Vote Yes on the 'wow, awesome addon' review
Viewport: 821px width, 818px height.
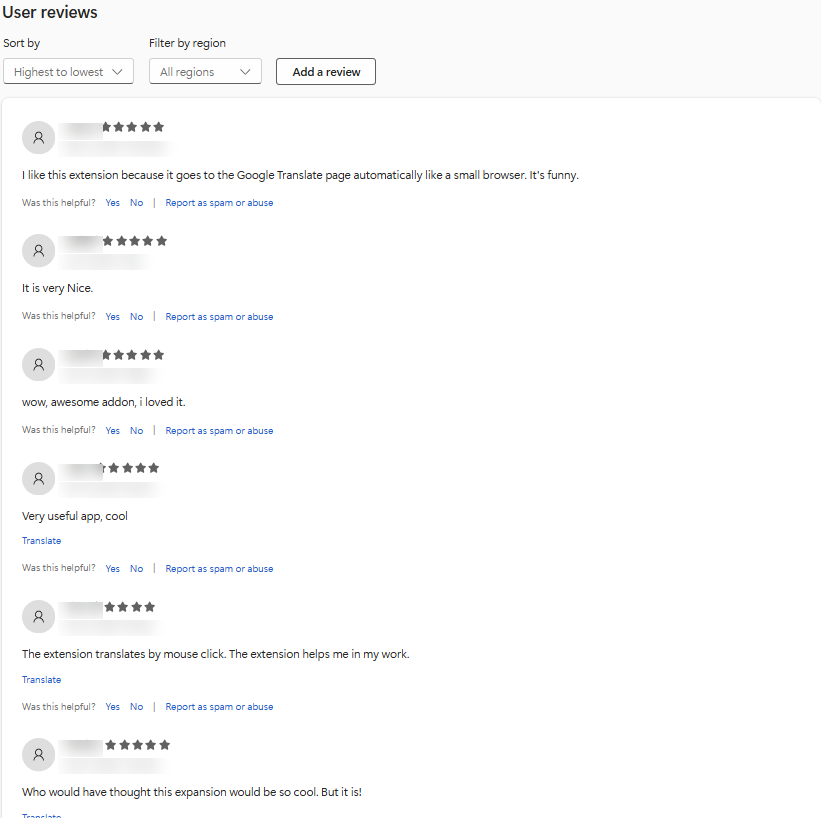[x=113, y=430]
